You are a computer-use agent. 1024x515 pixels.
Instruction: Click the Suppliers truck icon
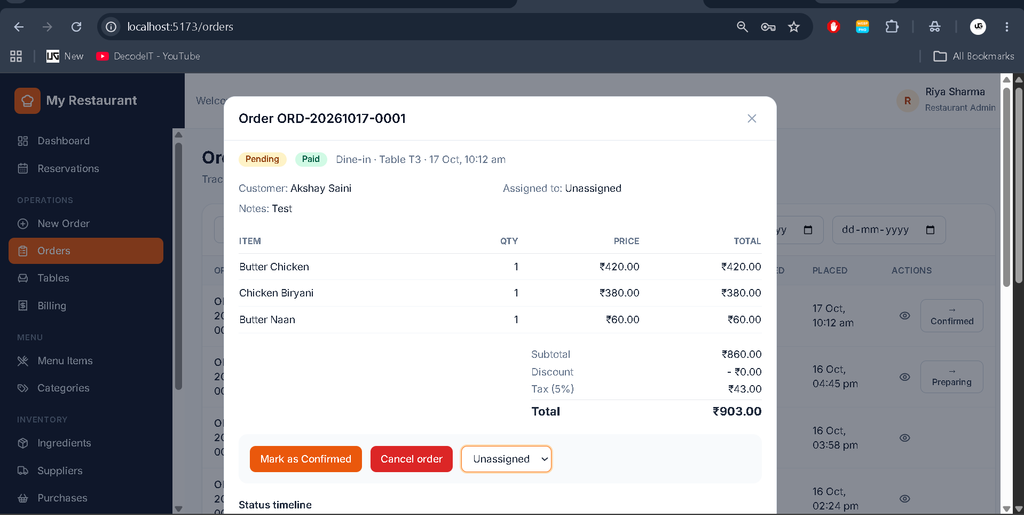pos(23,471)
